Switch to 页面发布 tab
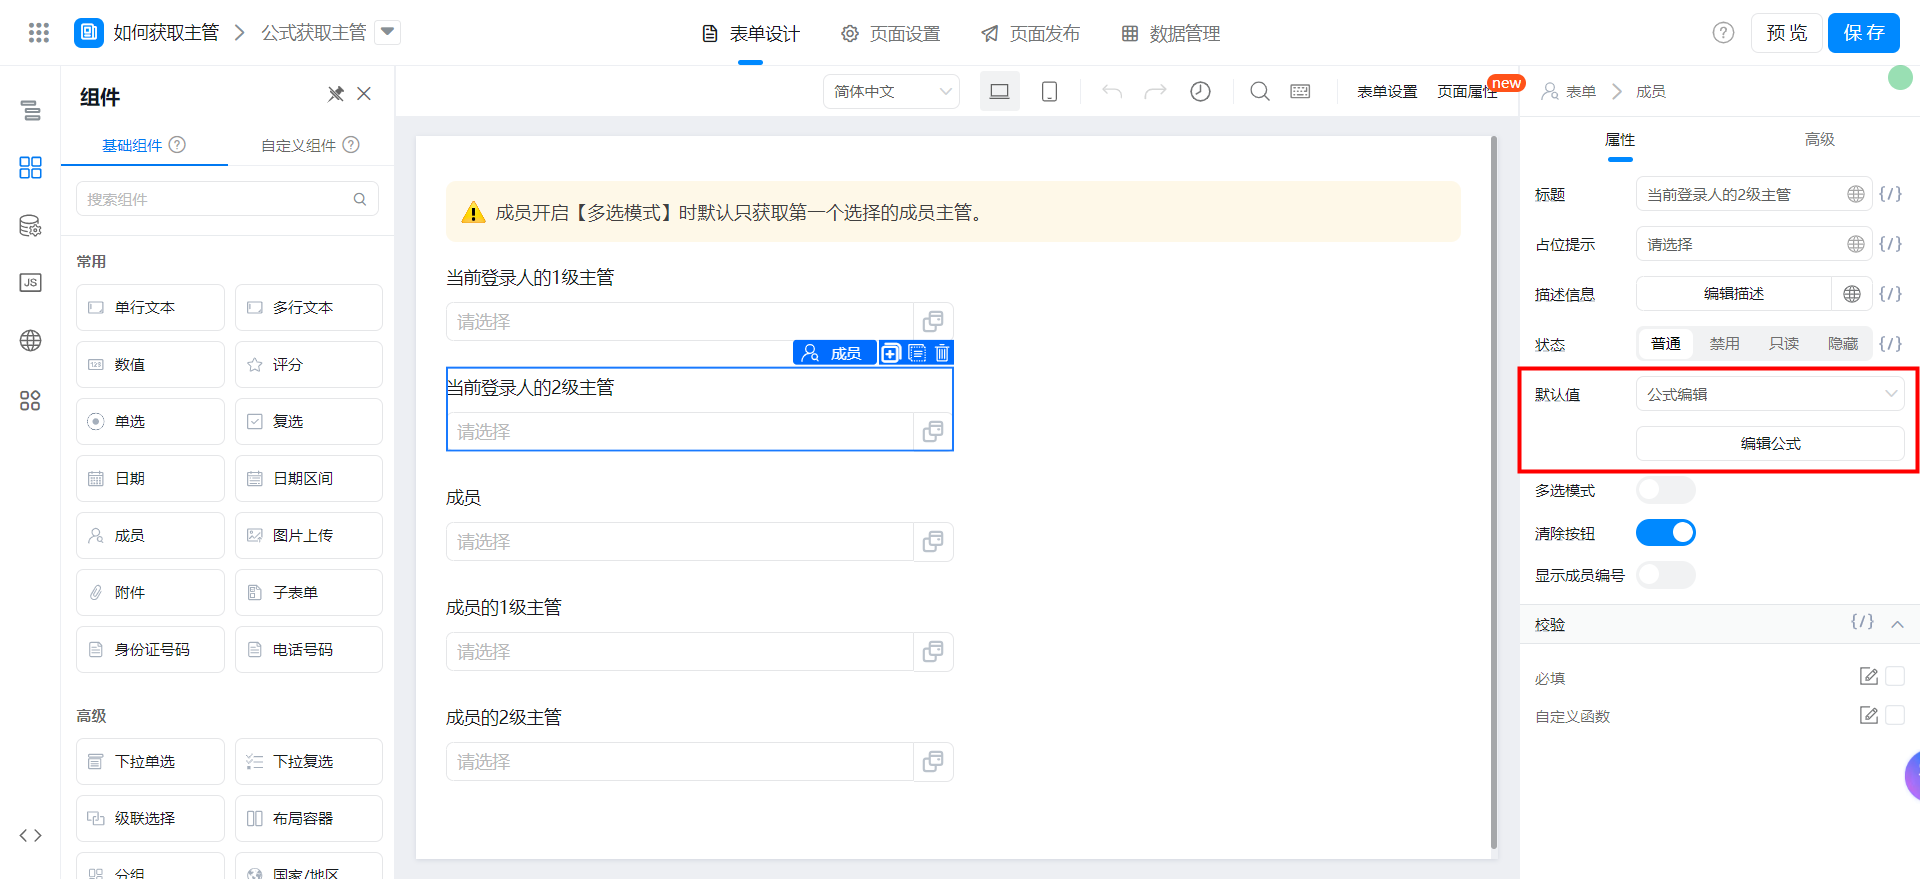This screenshot has width=1920, height=879. [1031, 34]
